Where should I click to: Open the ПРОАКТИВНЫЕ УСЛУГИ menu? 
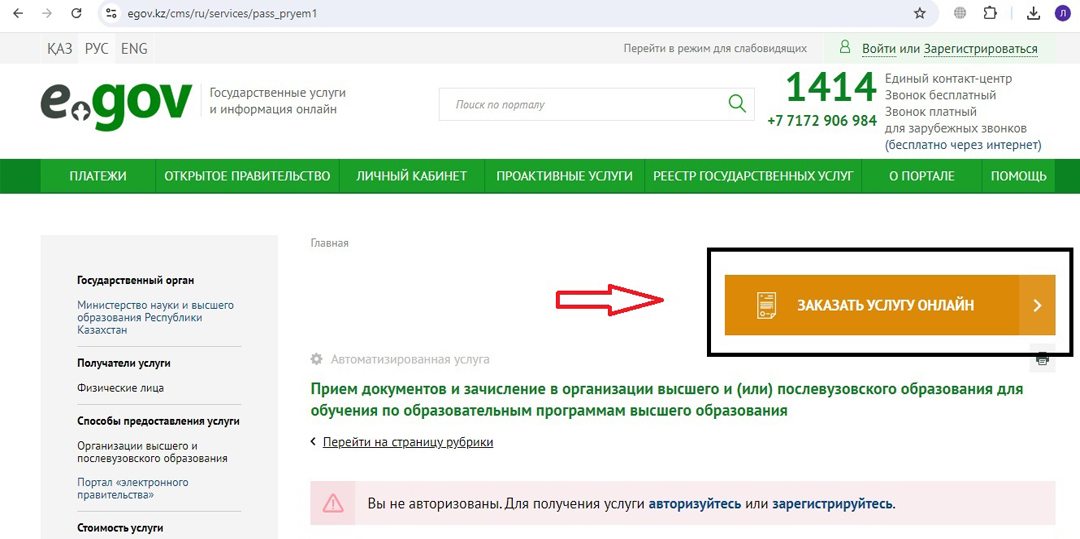point(564,176)
